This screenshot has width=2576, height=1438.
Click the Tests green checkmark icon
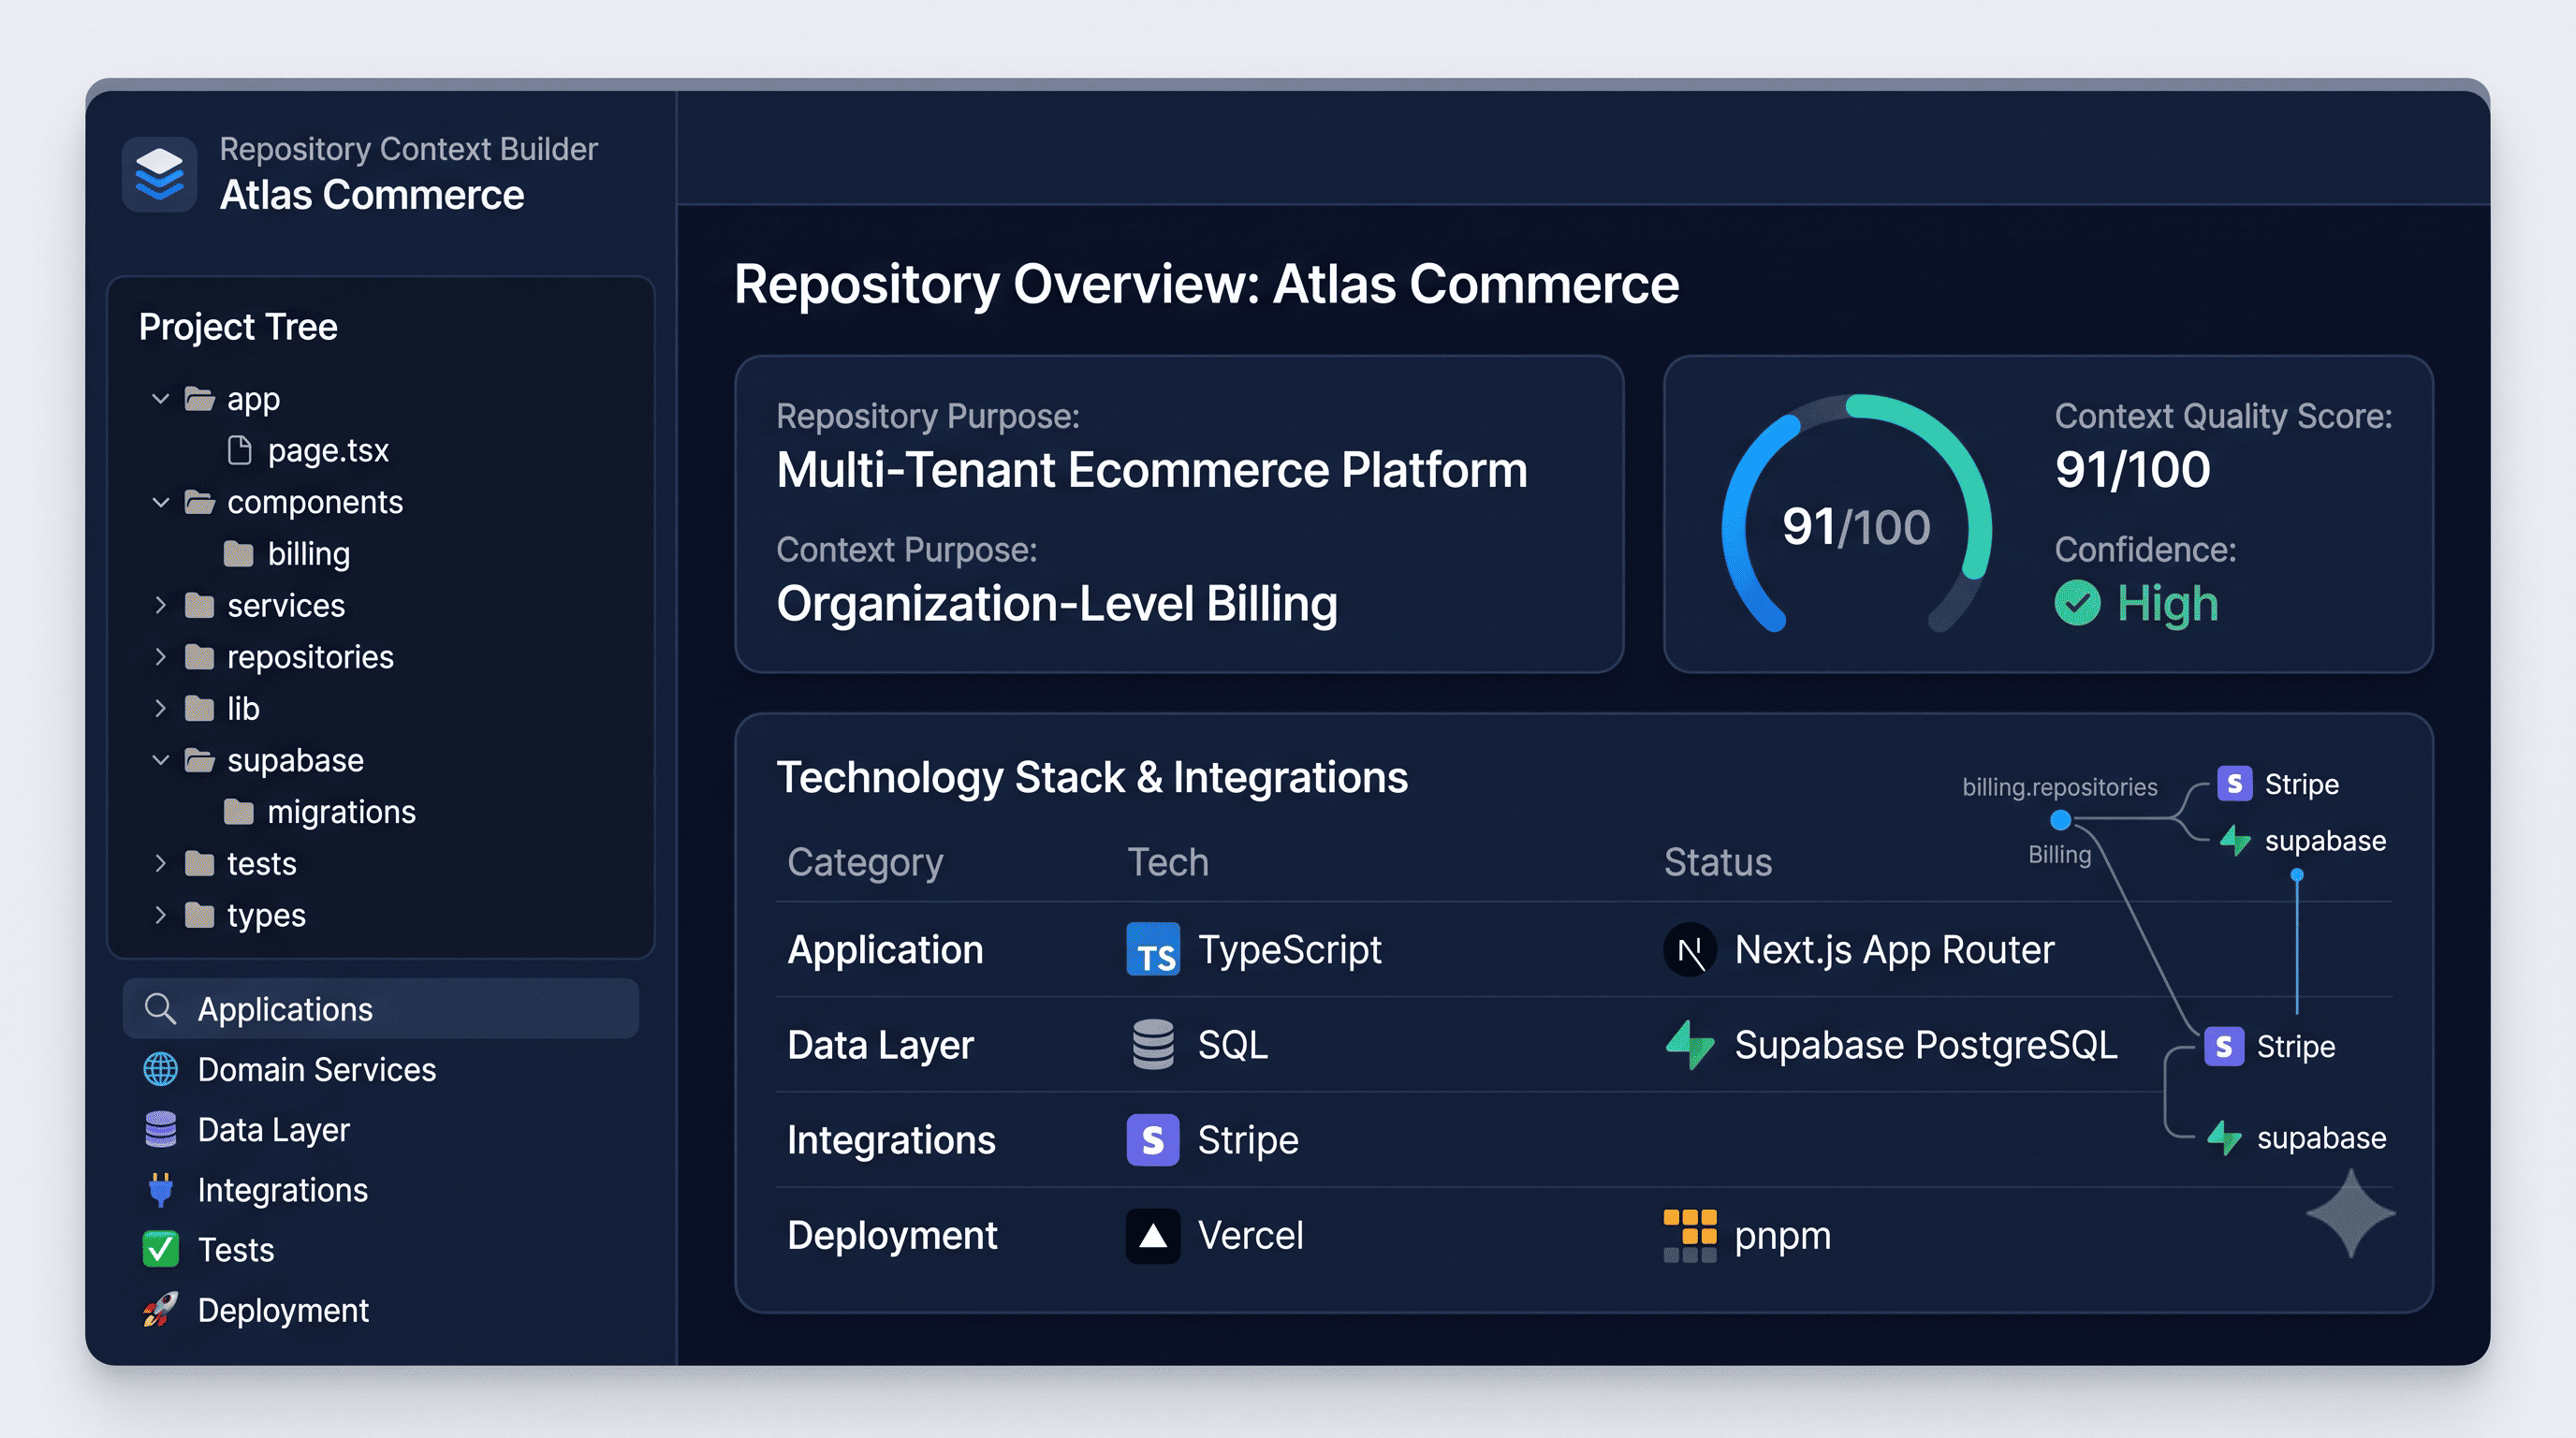tap(160, 1249)
